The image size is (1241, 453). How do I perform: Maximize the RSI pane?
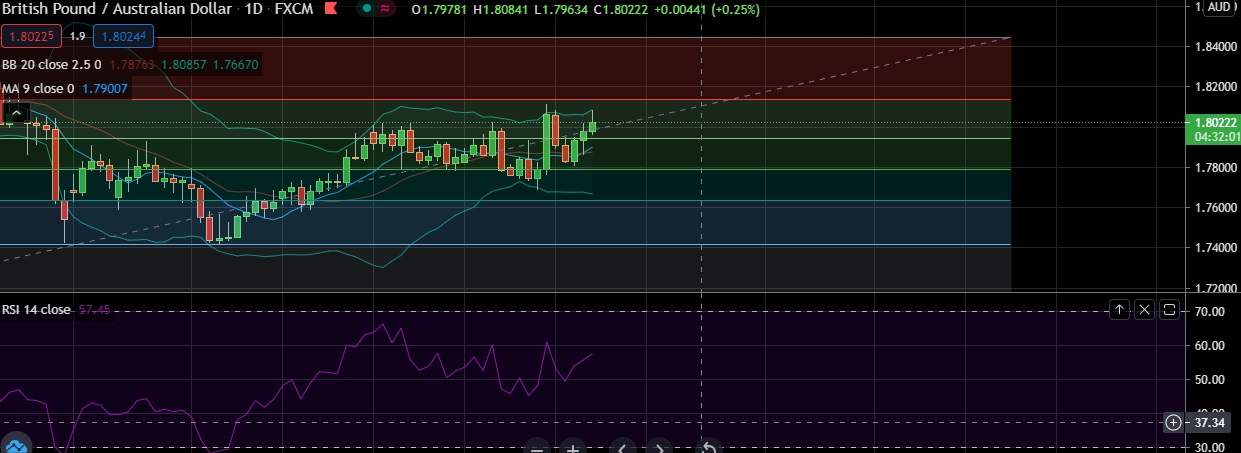[1171, 310]
